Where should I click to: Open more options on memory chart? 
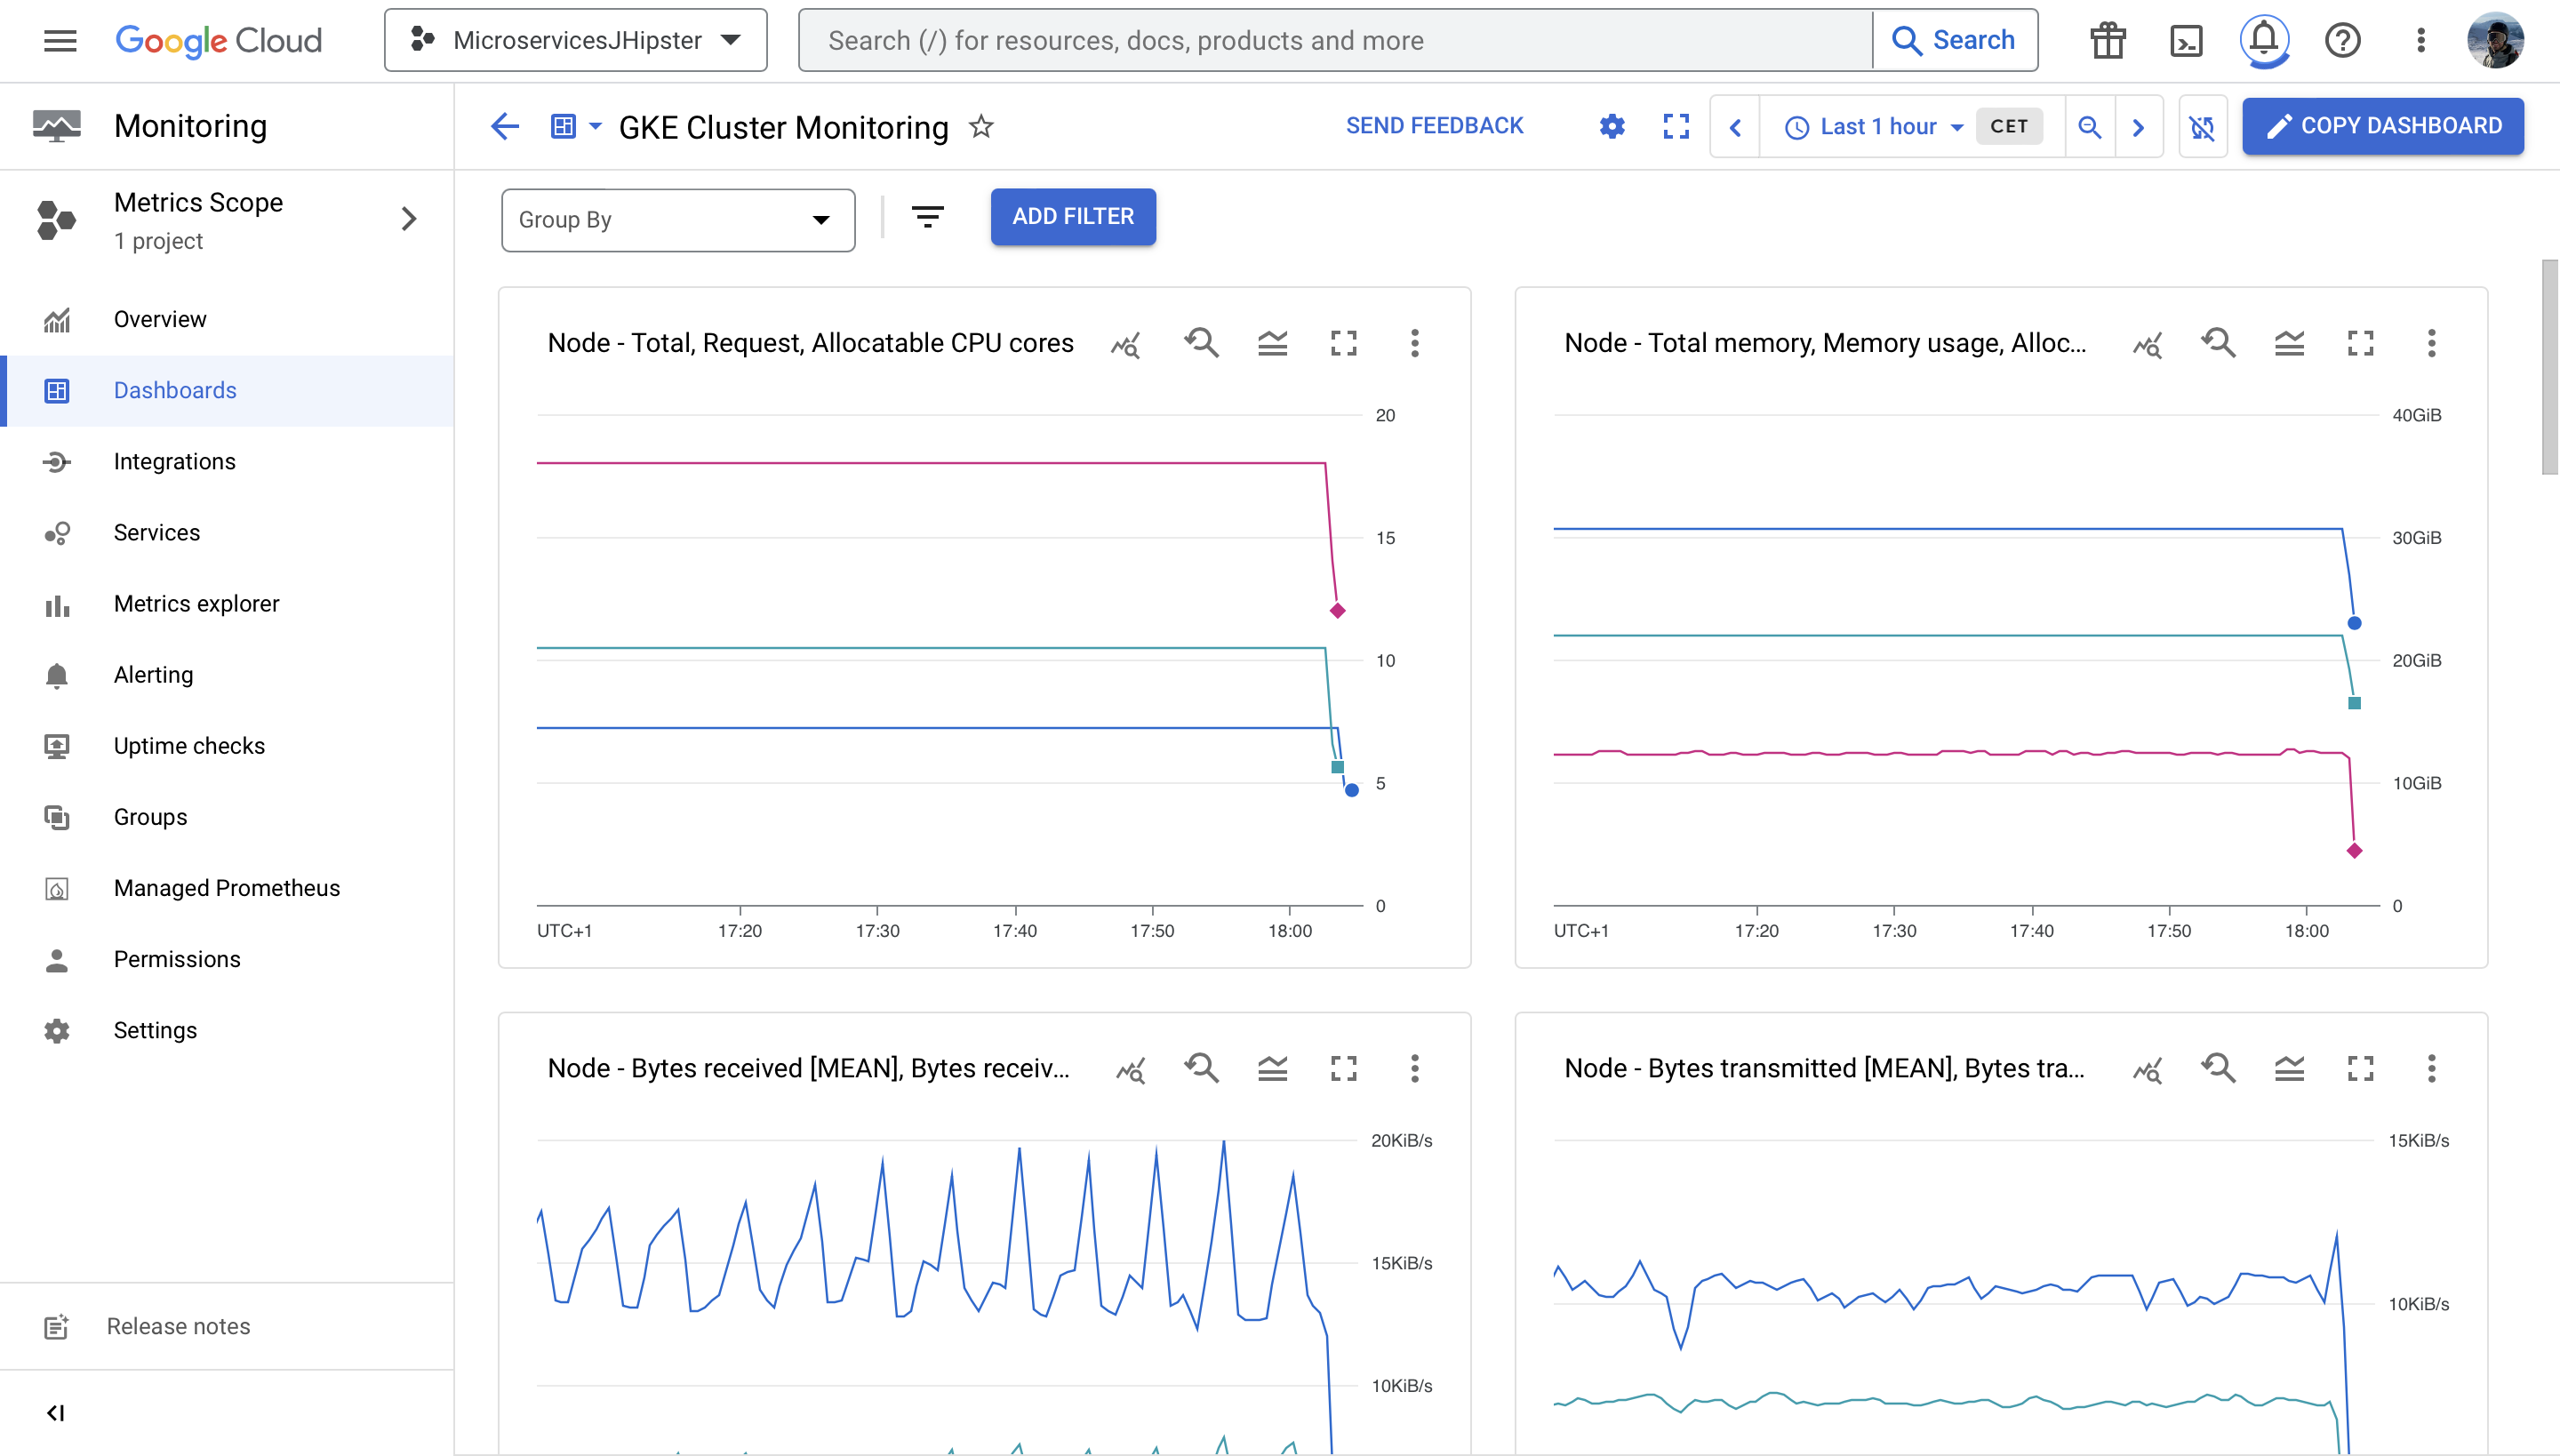2431,343
